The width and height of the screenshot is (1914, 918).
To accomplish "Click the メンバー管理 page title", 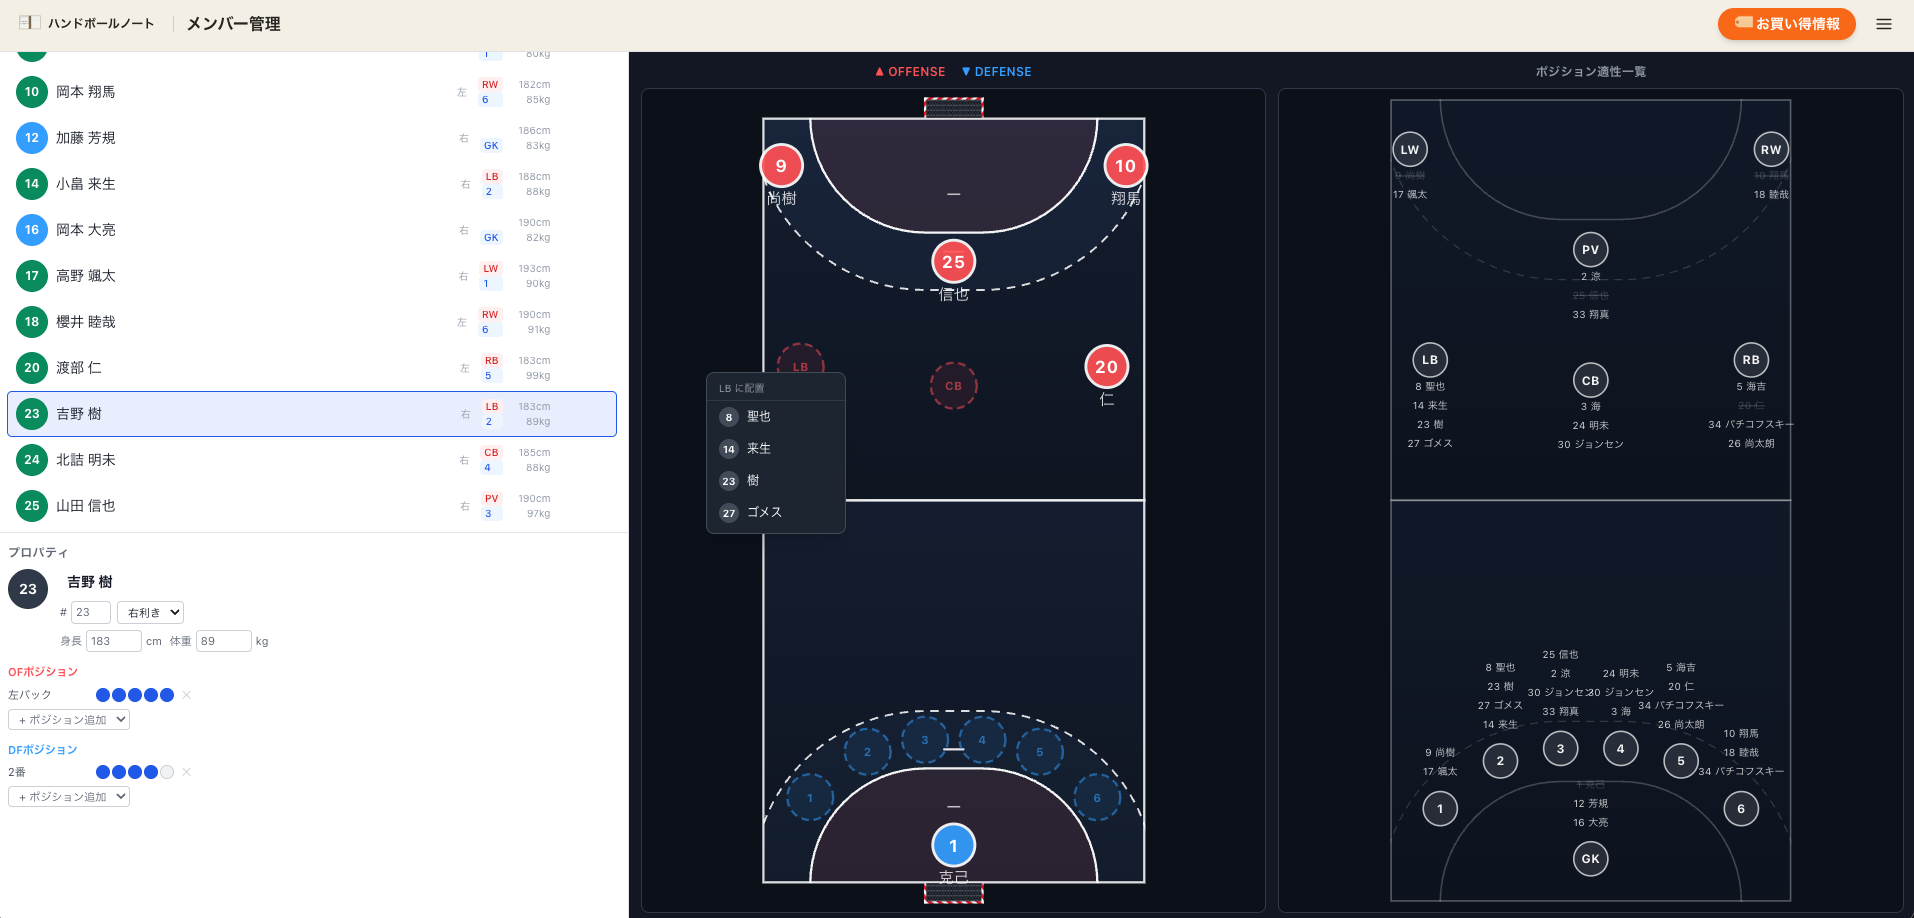I will click(x=233, y=24).
